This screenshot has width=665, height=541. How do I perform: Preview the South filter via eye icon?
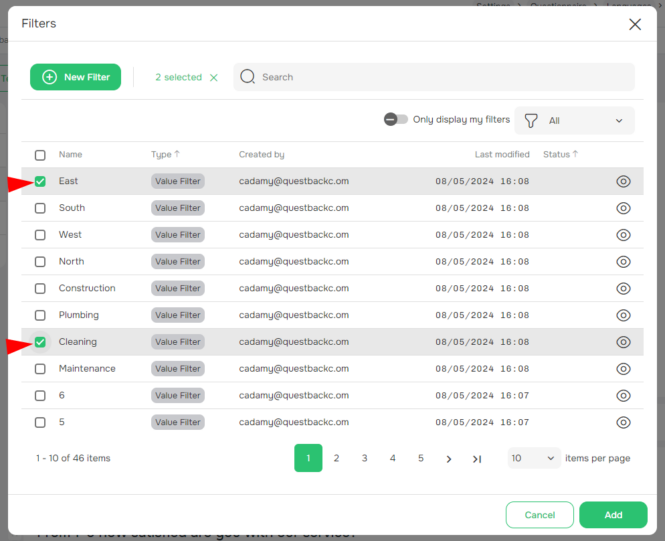pos(623,208)
